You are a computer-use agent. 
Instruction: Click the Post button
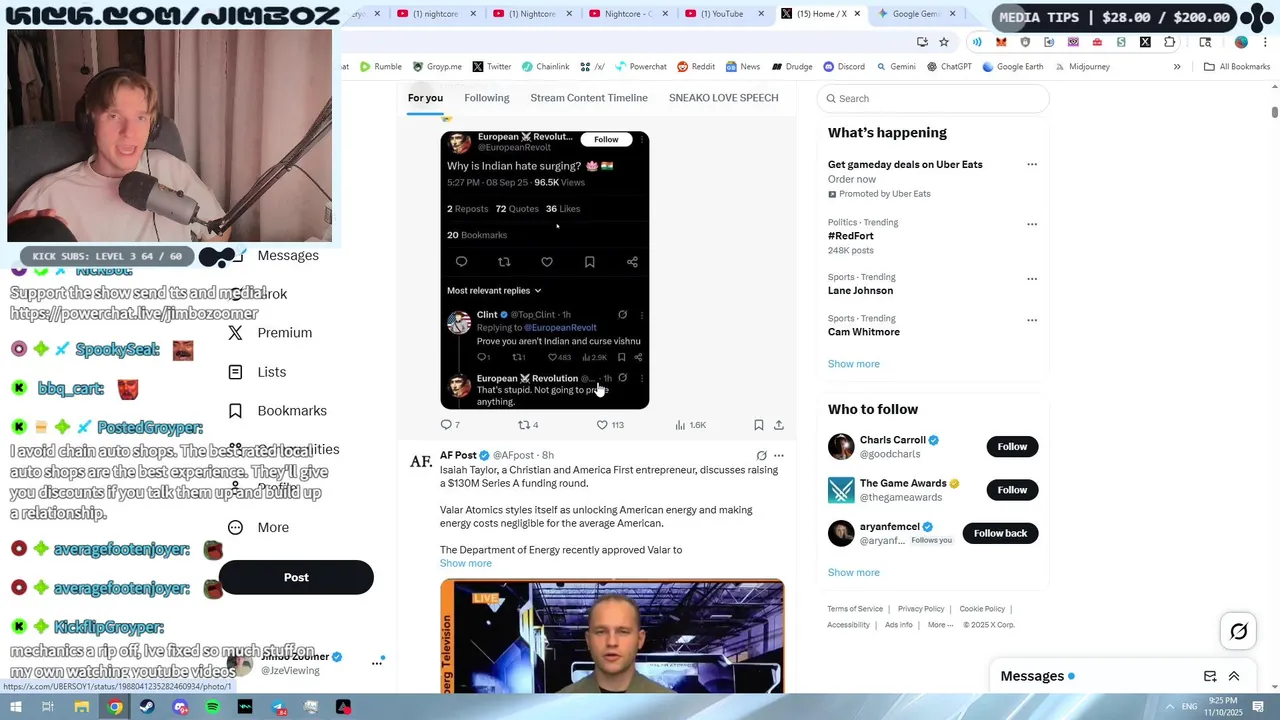[296, 577]
